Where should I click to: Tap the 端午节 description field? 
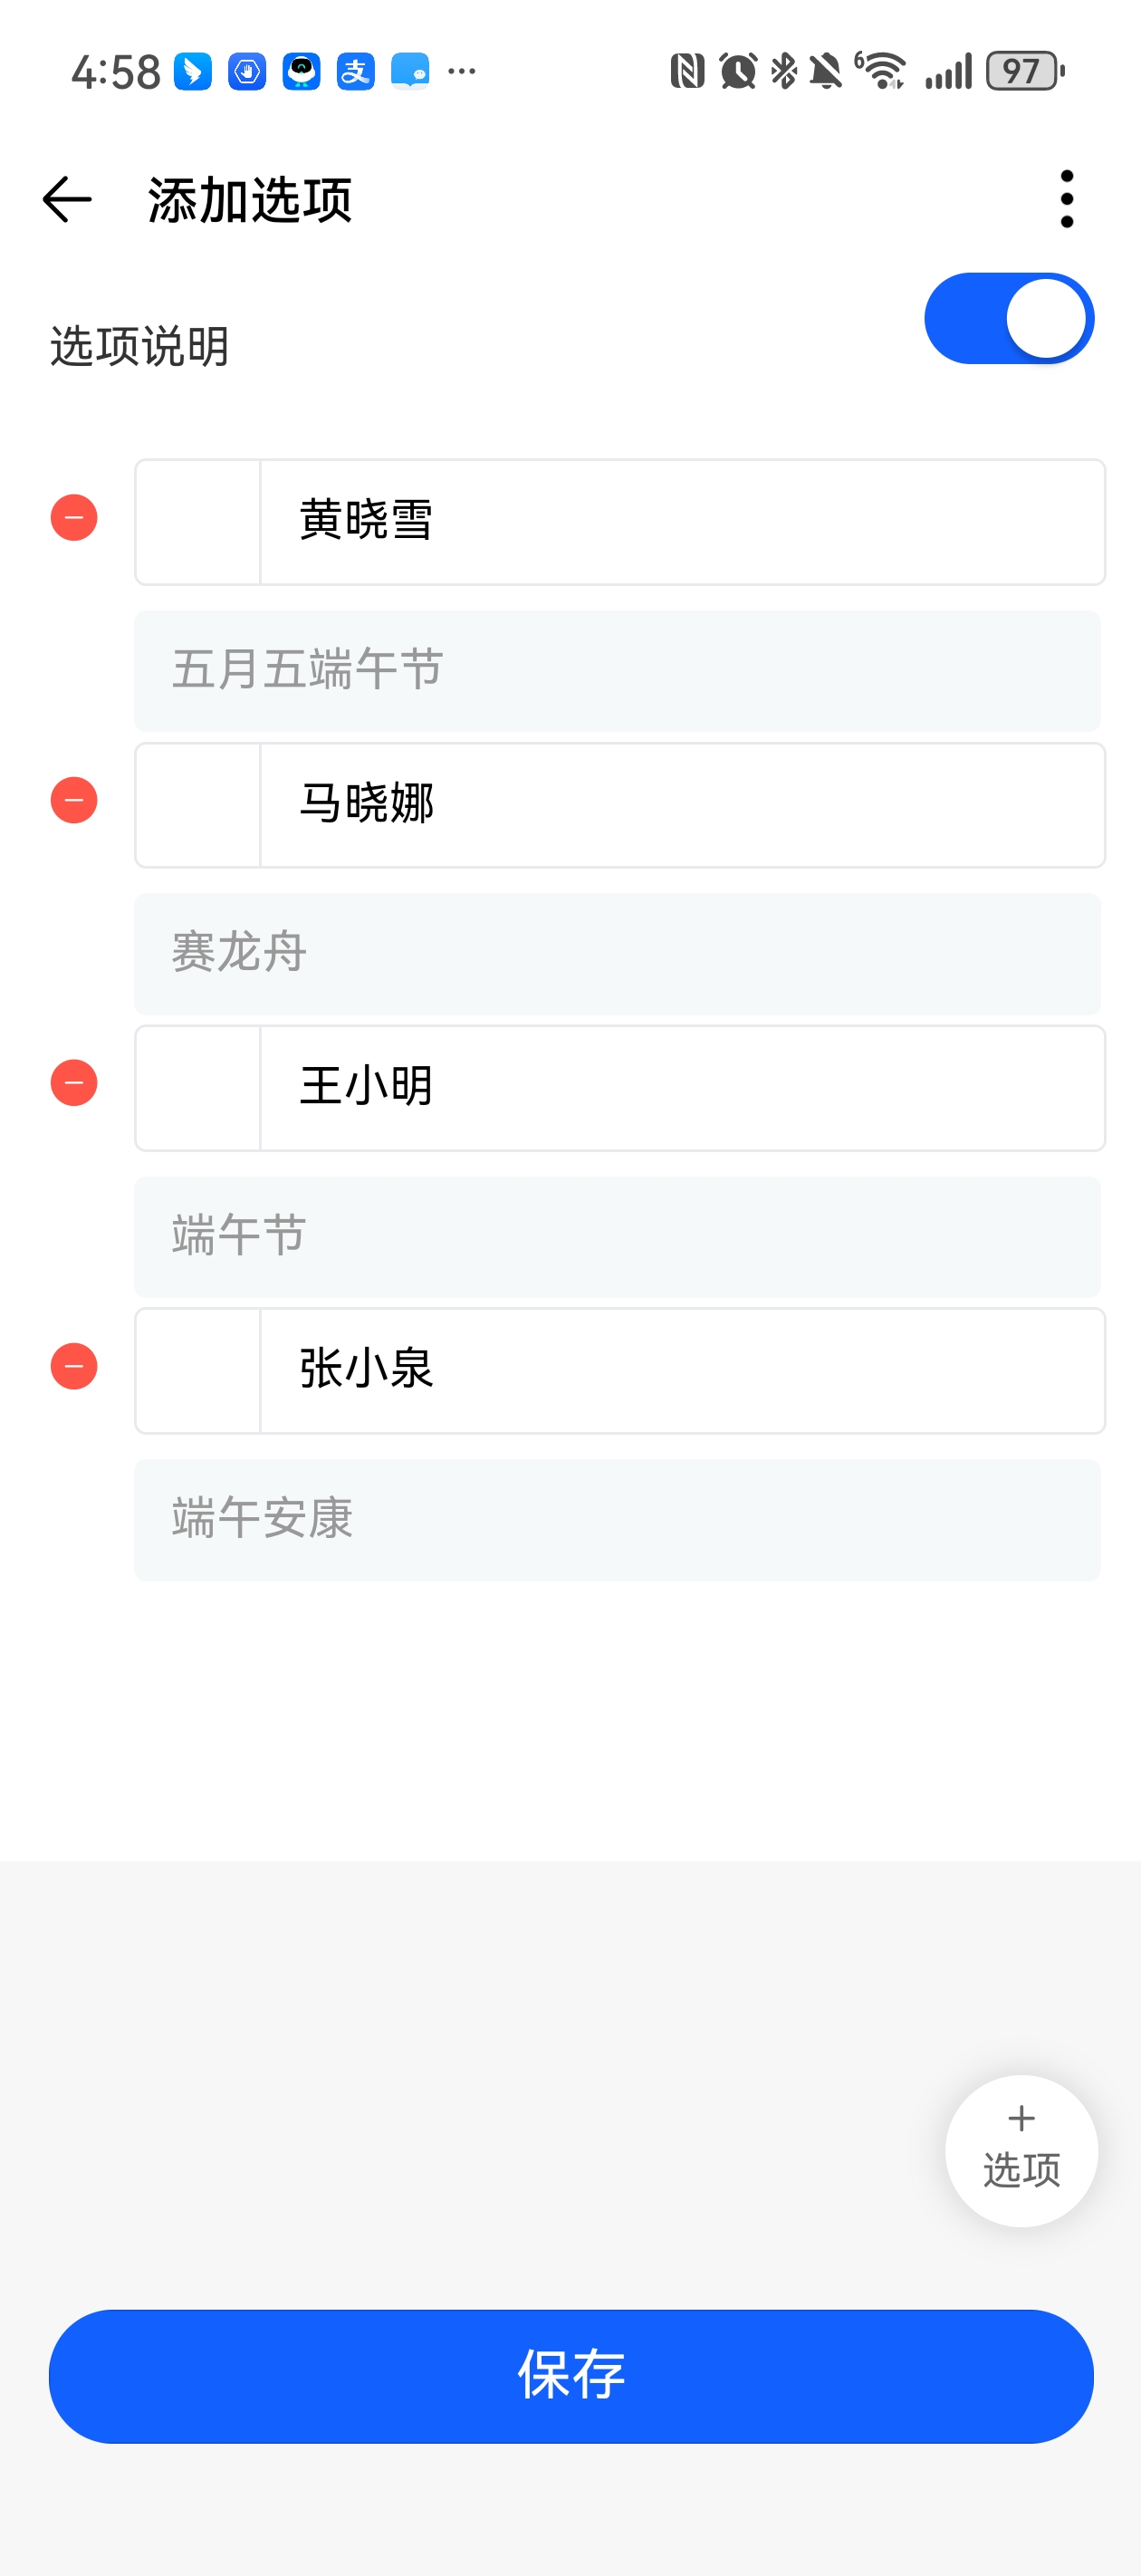point(617,1237)
